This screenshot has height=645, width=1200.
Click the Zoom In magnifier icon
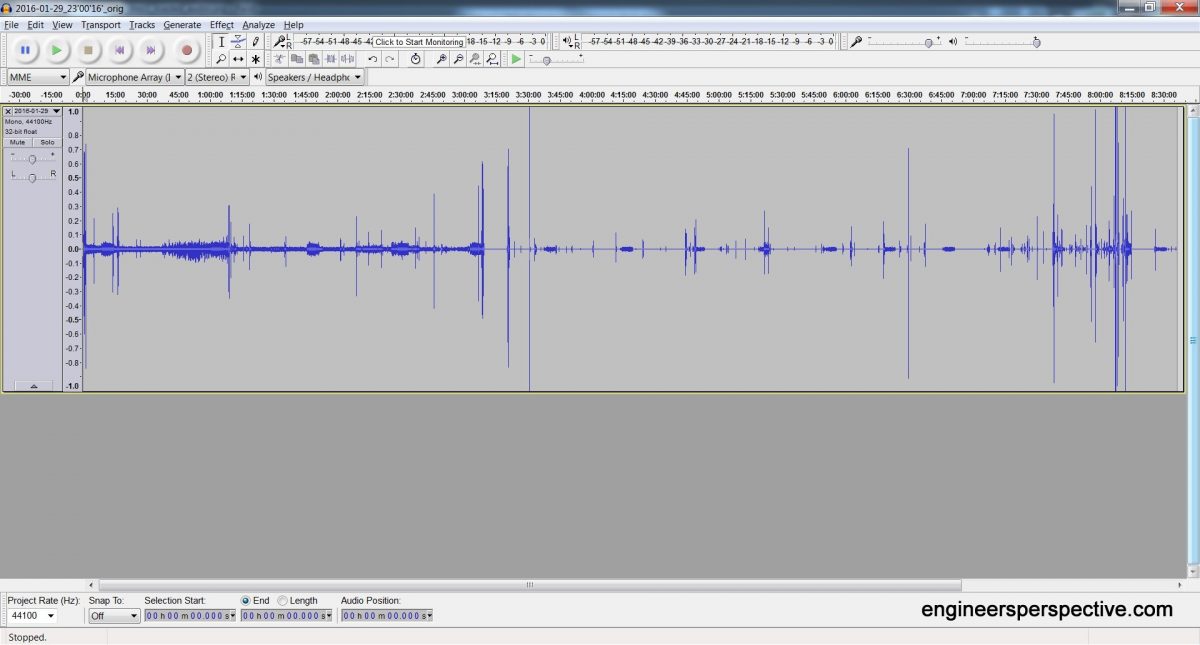[x=441, y=59]
